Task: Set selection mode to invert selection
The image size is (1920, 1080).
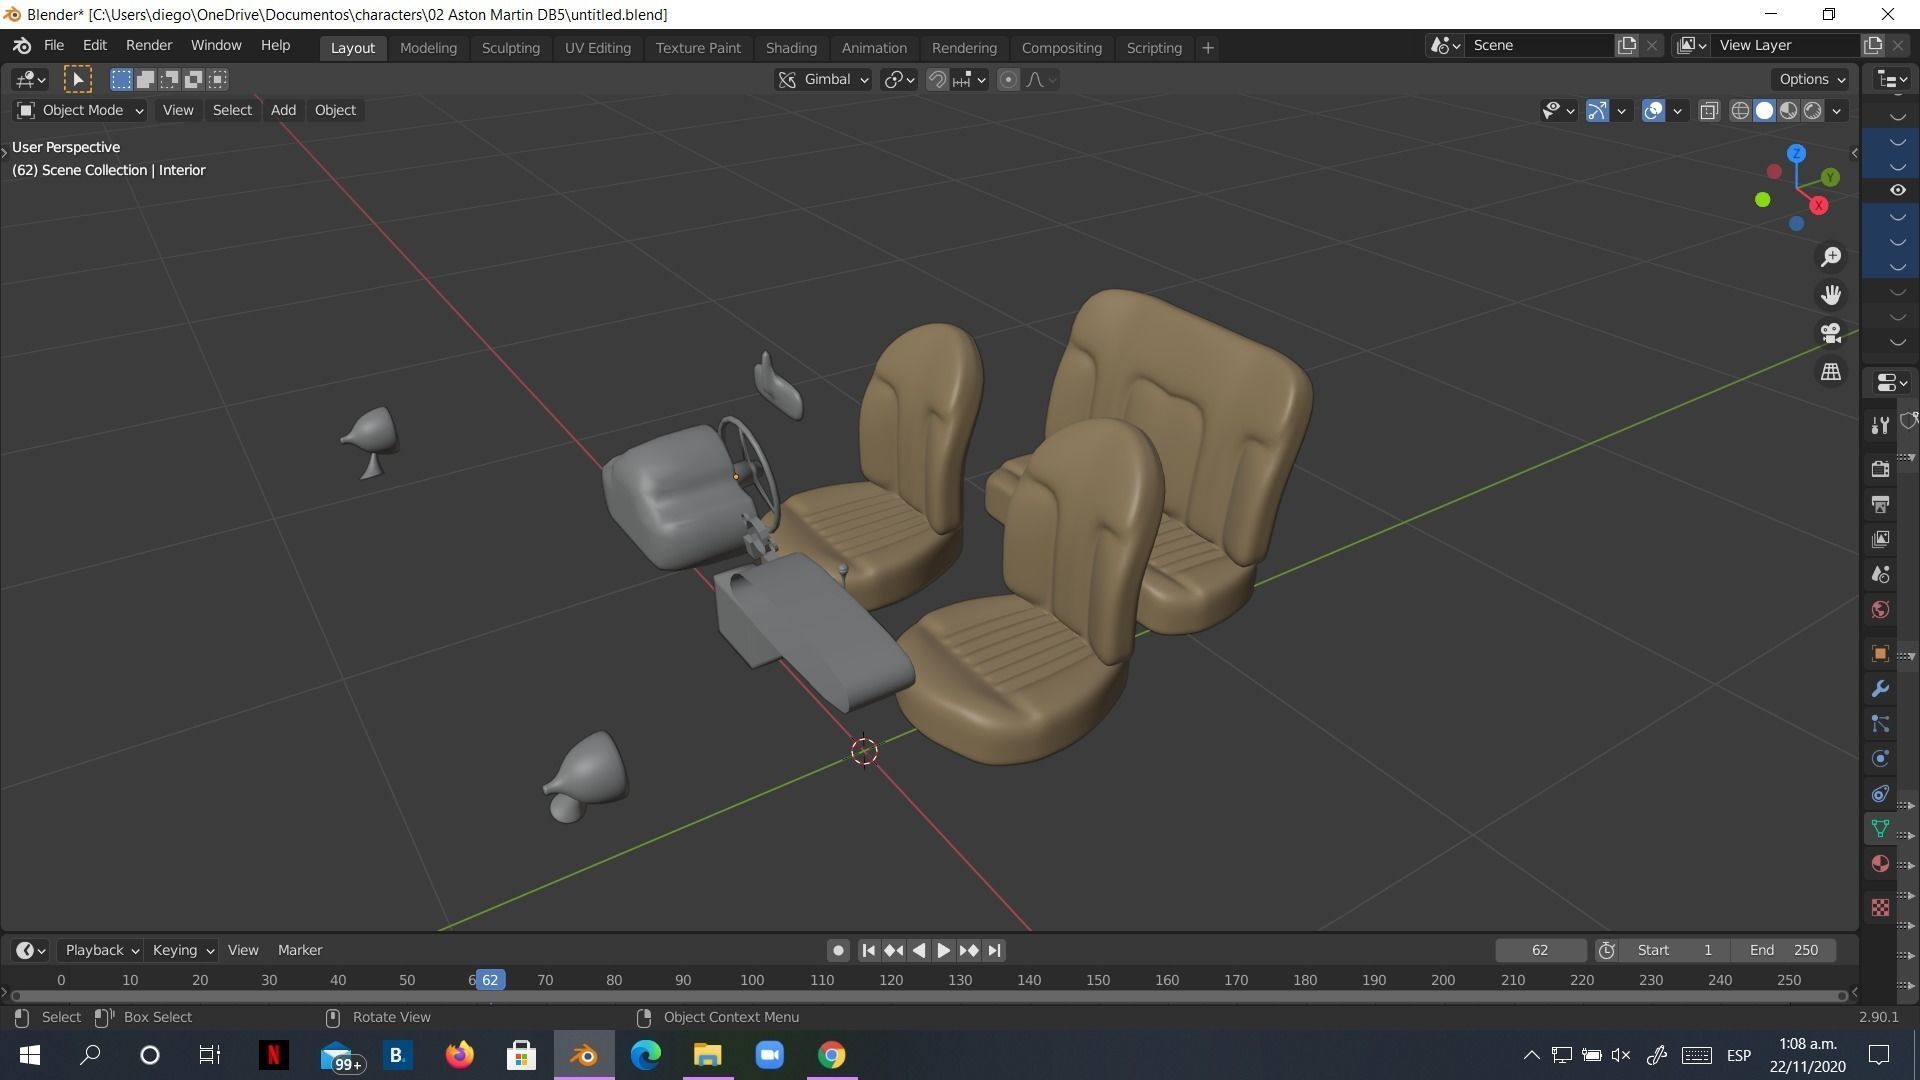Action: pyautogui.click(x=193, y=79)
